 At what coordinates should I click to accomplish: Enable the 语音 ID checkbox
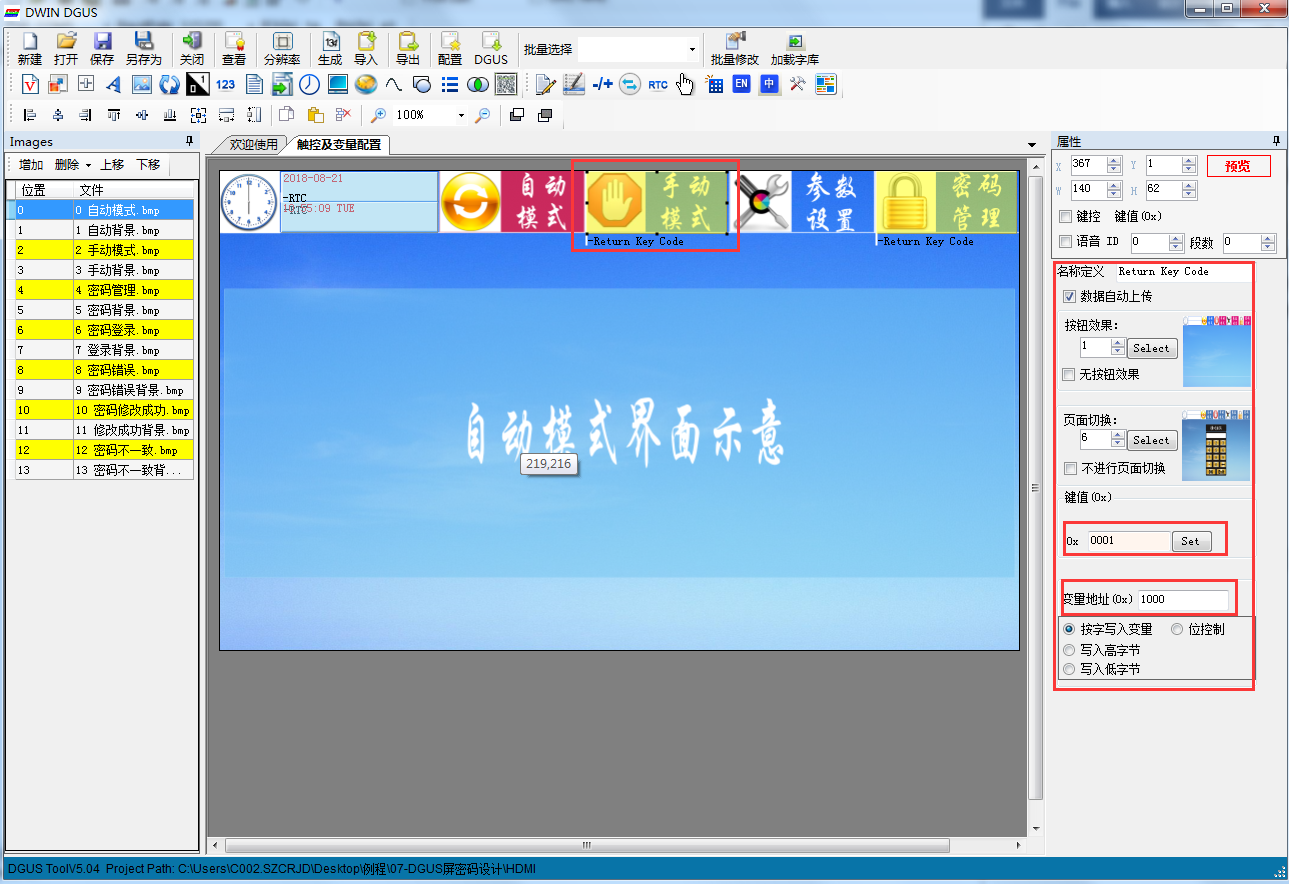[1066, 242]
